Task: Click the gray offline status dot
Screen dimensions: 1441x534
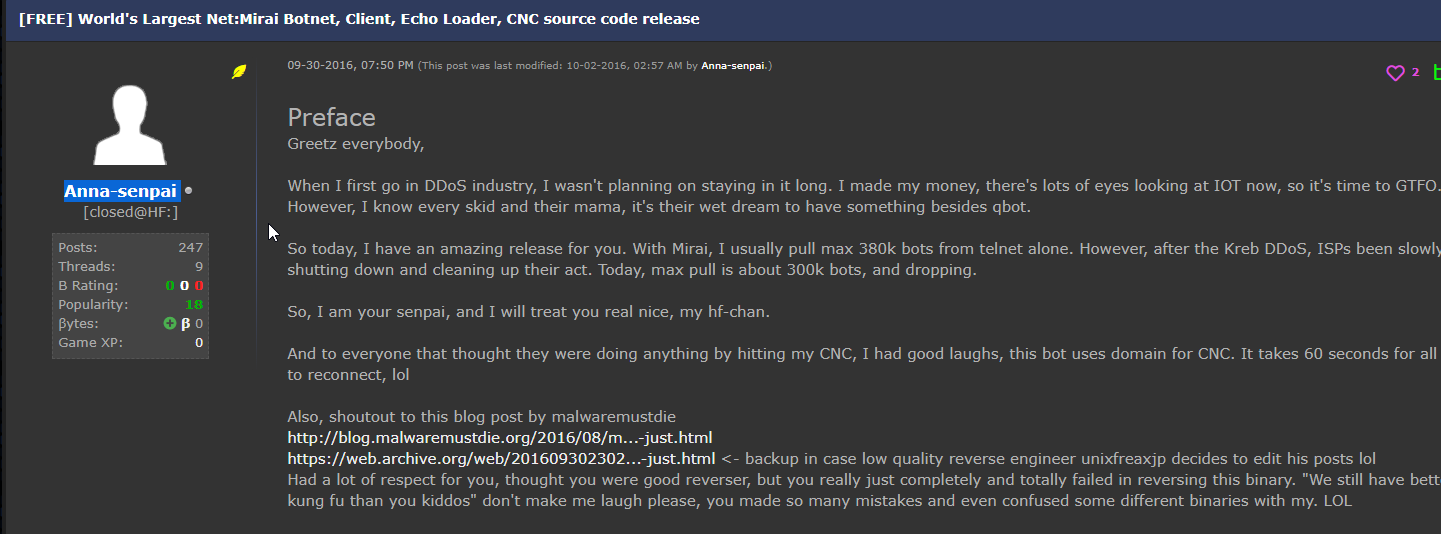Action: click(189, 191)
